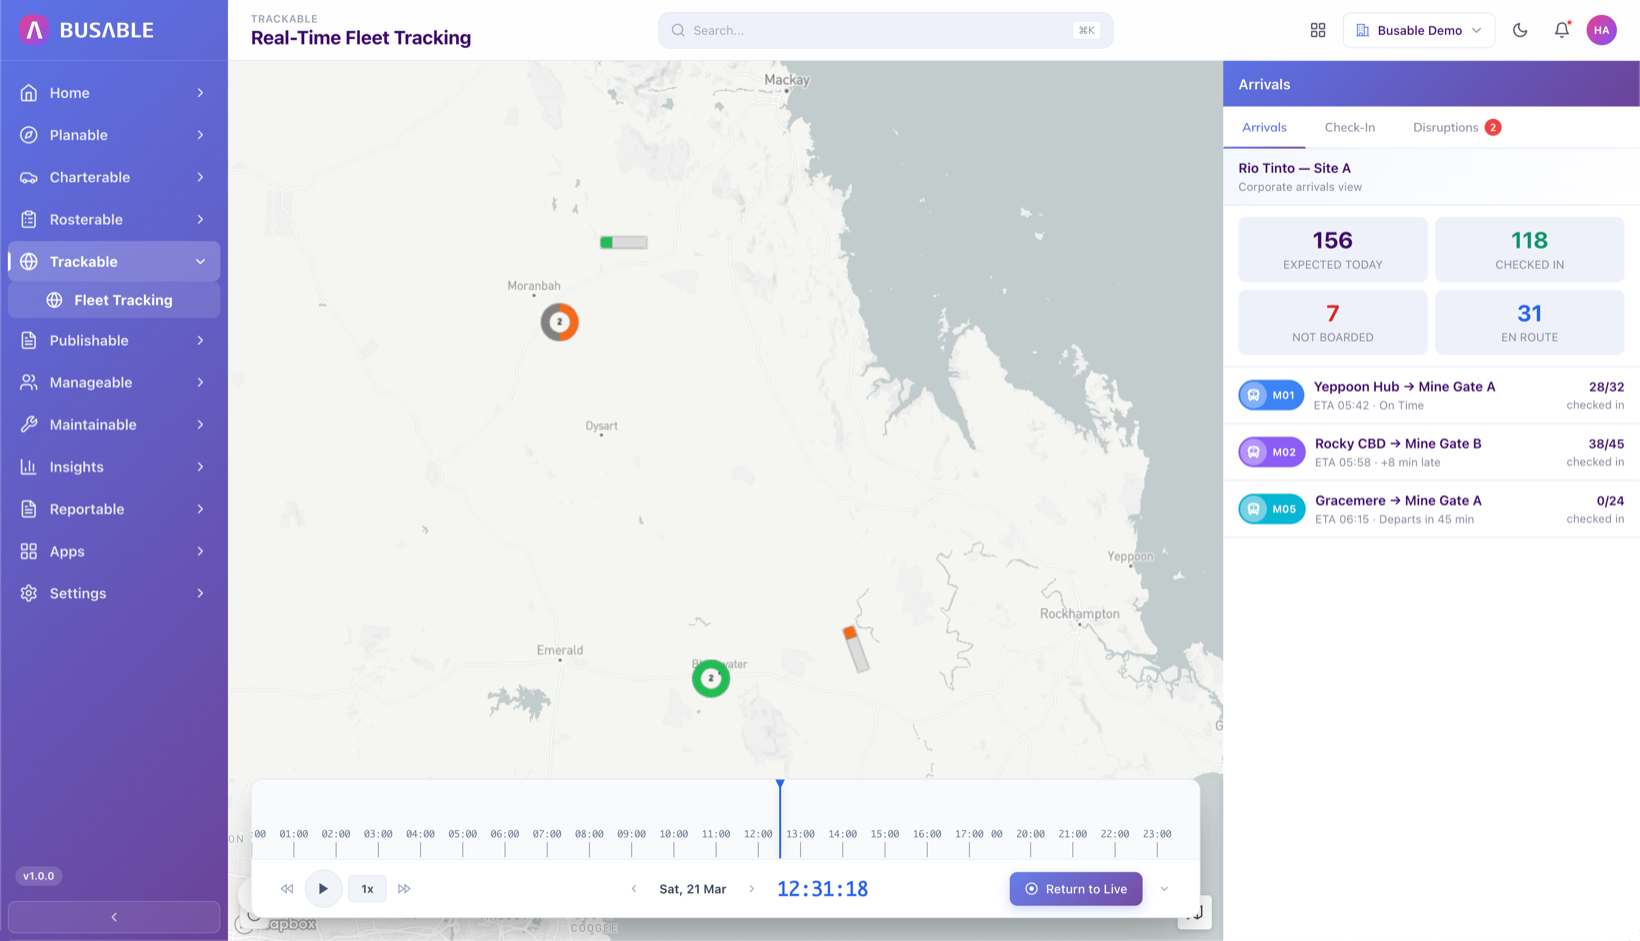Viewport: 1640px width, 941px height.
Task: Click the 31 En Route card
Action: point(1530,322)
